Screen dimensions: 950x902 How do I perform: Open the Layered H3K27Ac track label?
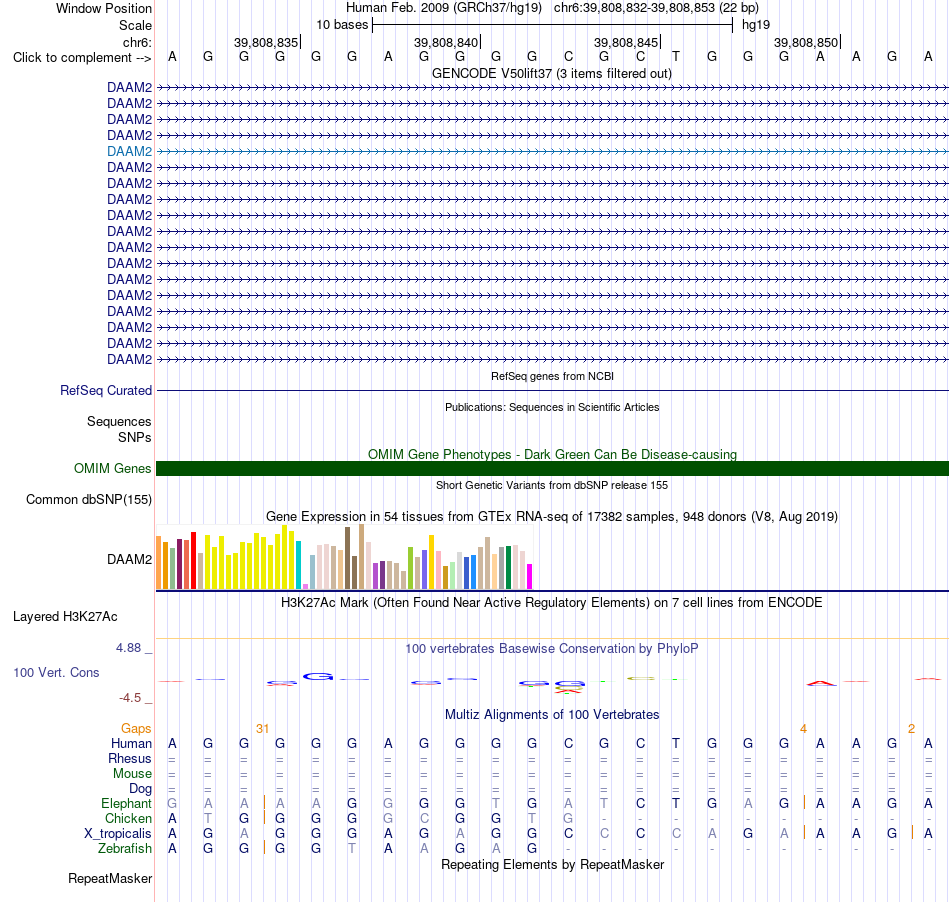65,617
